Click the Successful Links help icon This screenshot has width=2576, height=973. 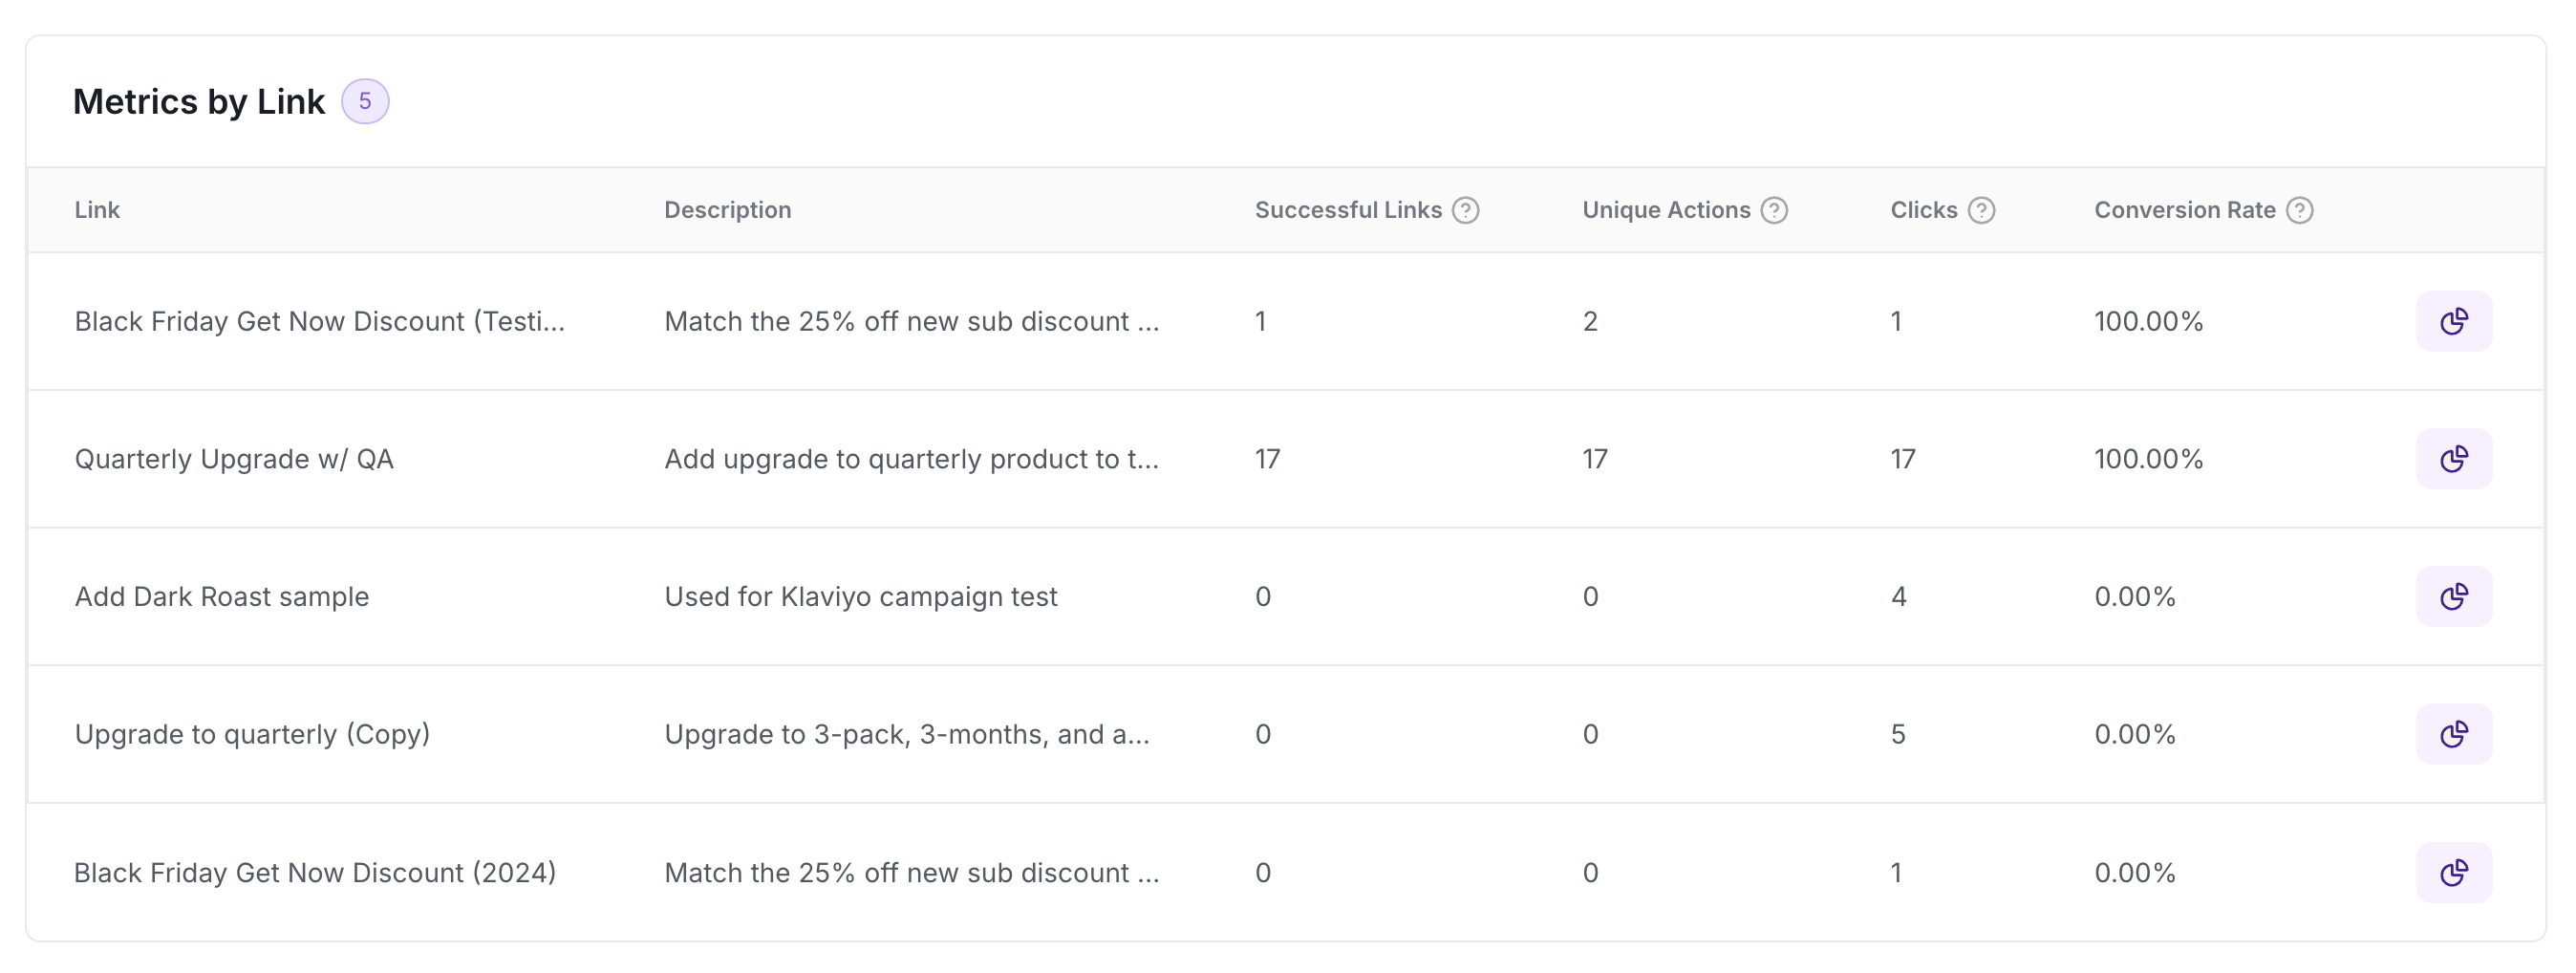click(x=1465, y=210)
